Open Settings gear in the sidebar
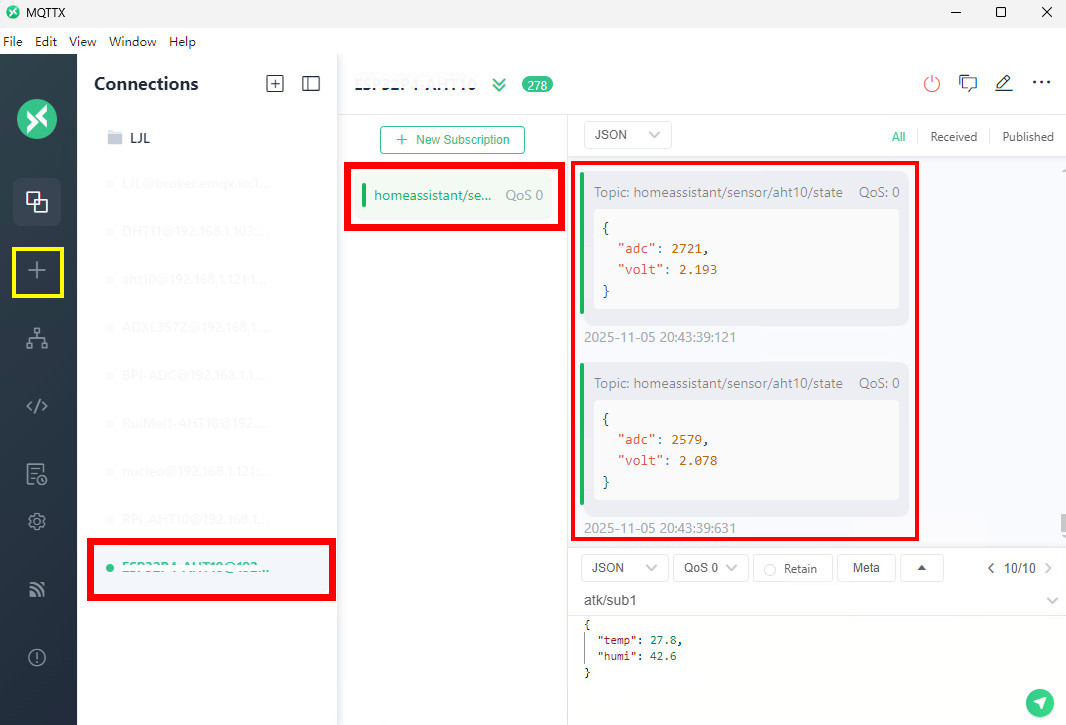 [x=37, y=522]
